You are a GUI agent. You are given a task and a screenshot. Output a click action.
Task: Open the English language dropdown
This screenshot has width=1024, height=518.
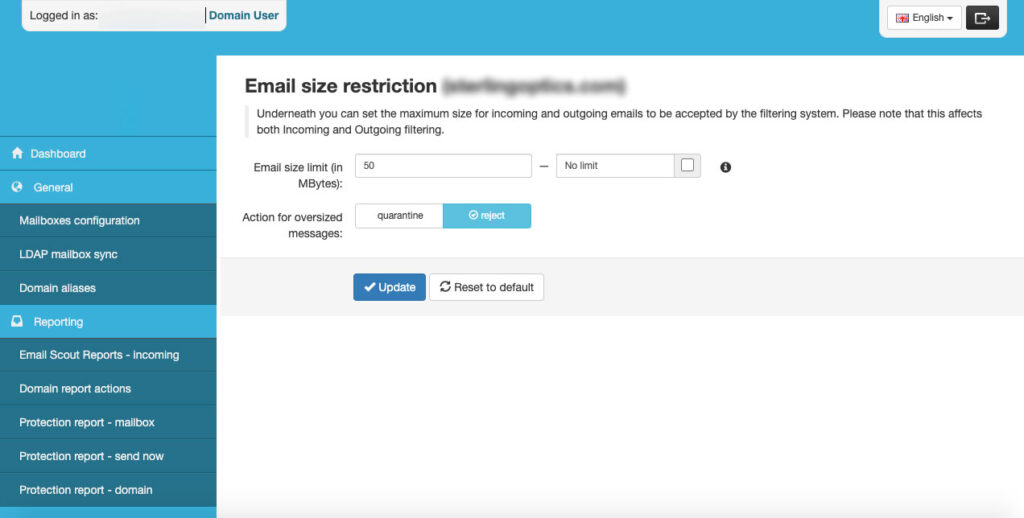pyautogui.click(x=924, y=18)
